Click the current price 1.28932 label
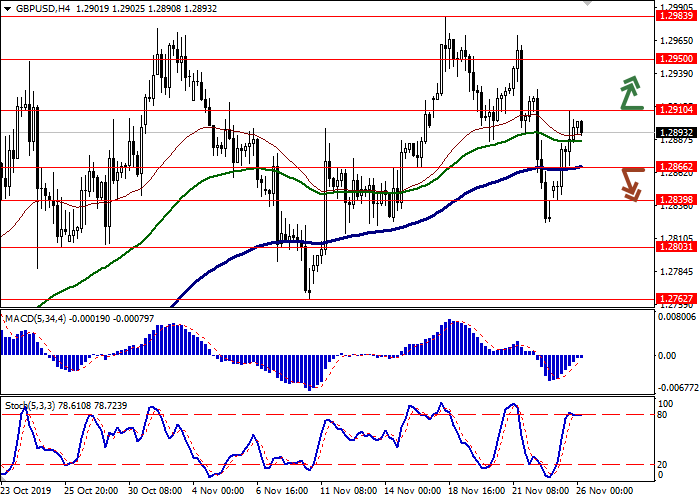This screenshot has width=700, height=500. (x=677, y=133)
